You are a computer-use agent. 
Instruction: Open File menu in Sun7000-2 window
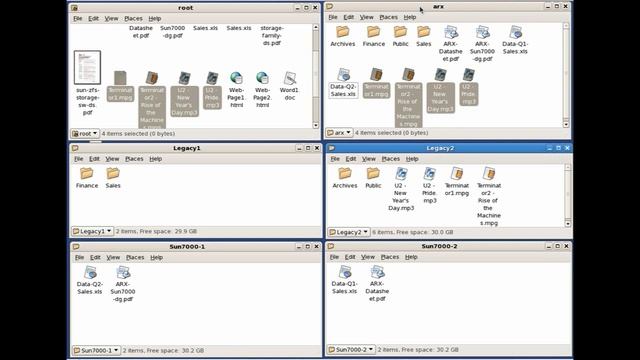[334, 257]
